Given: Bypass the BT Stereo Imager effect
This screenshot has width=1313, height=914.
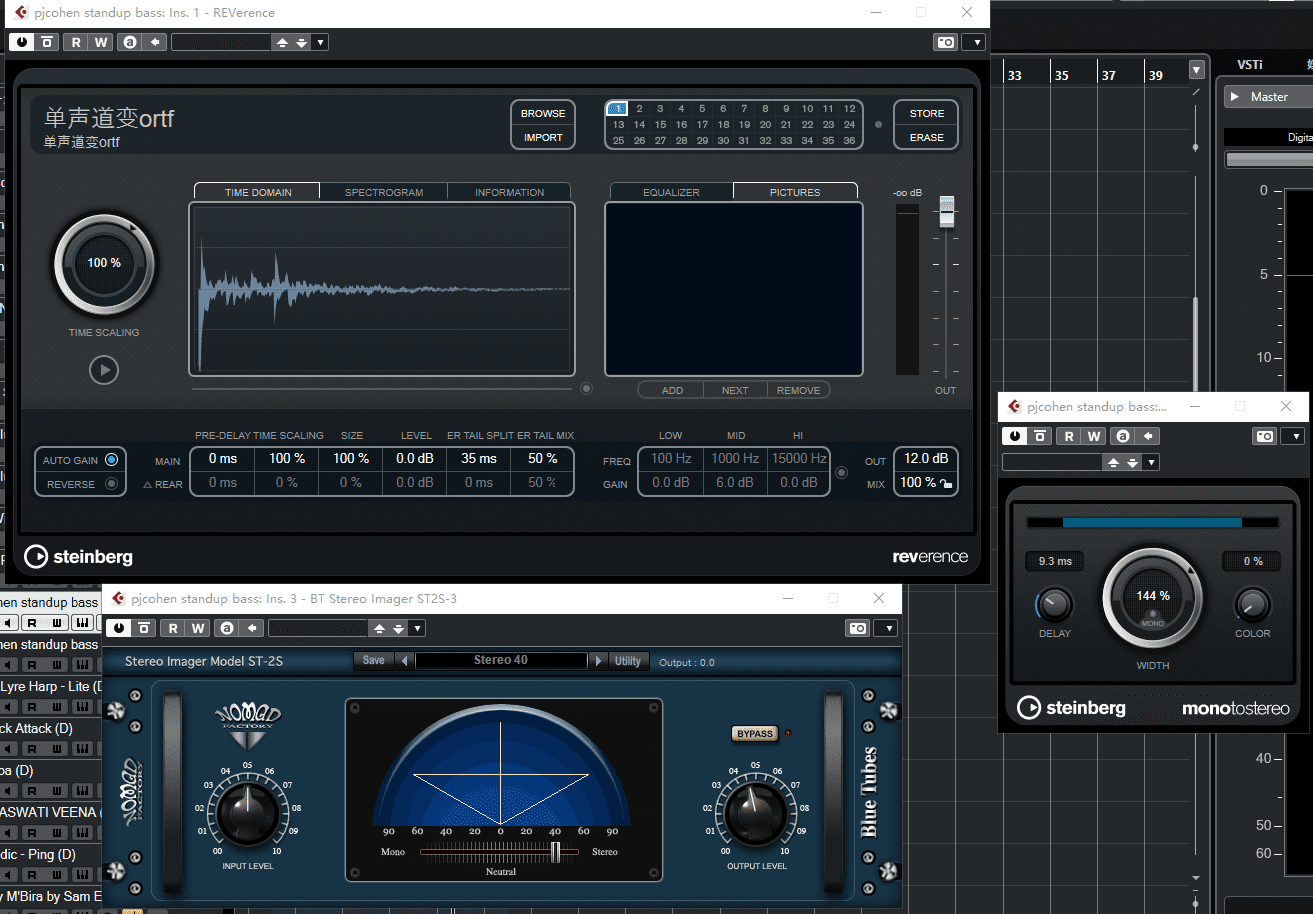Looking at the screenshot, I should pos(144,628).
